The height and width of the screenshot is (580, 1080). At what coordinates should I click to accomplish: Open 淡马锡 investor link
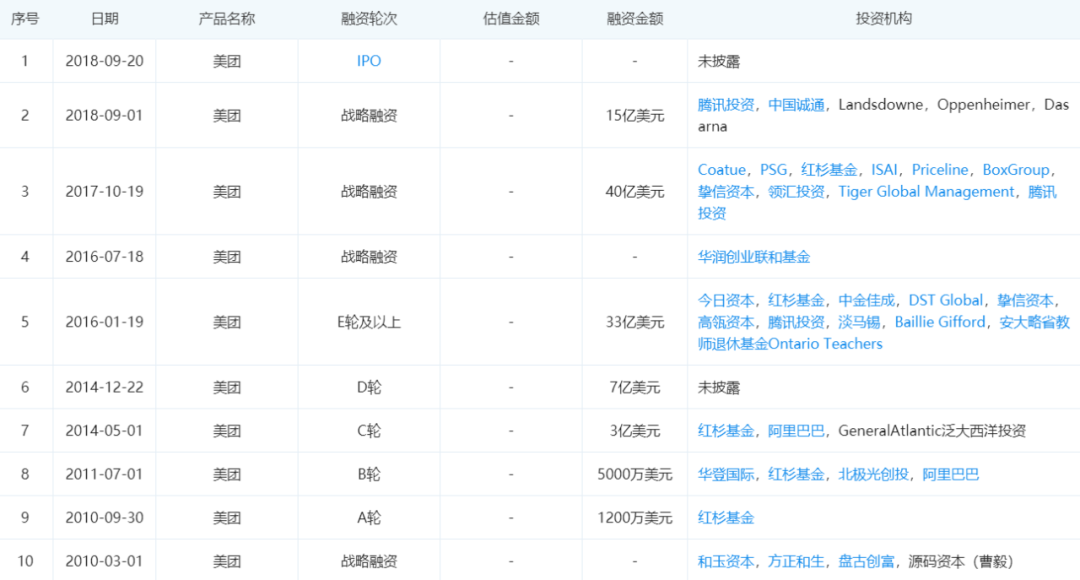point(859,322)
